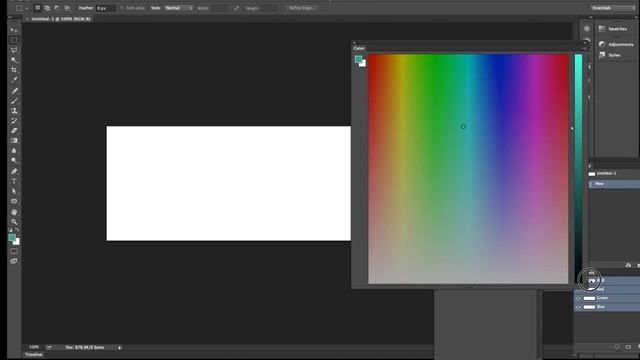Click the Refine Edge button
The width and height of the screenshot is (640, 360).
302,8
